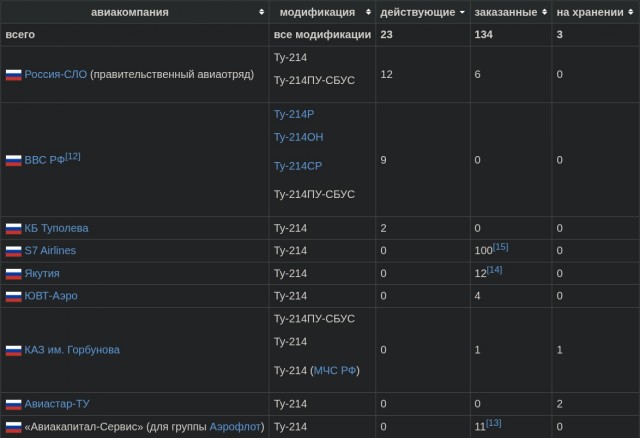Viewport: 640px width, 438px height.
Task: Sort by на хранении column arrows
Action: pos(631,12)
